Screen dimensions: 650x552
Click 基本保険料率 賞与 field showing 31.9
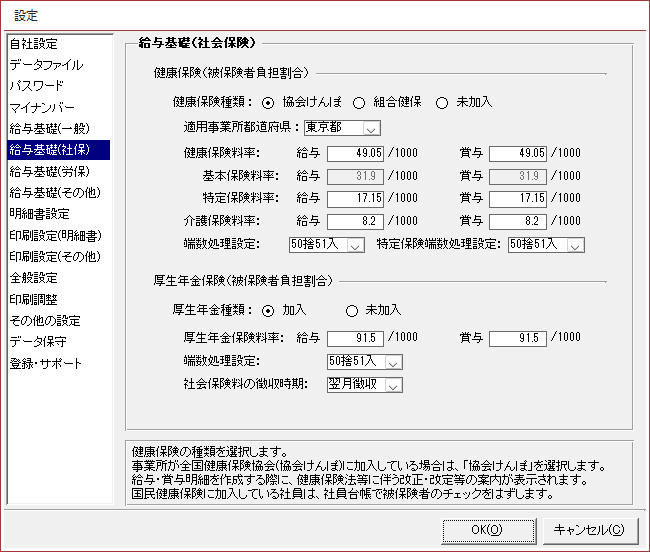pyautogui.click(x=518, y=177)
